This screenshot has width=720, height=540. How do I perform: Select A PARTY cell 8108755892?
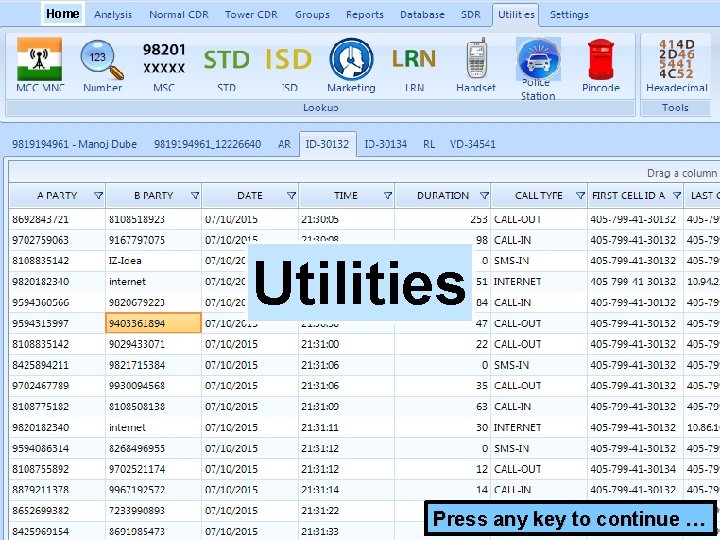point(57,469)
